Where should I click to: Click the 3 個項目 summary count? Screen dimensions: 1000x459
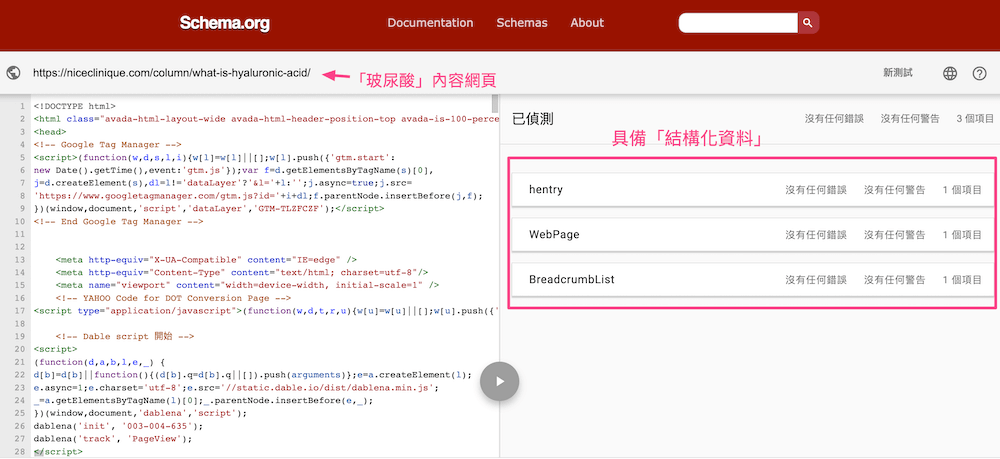(x=975, y=119)
